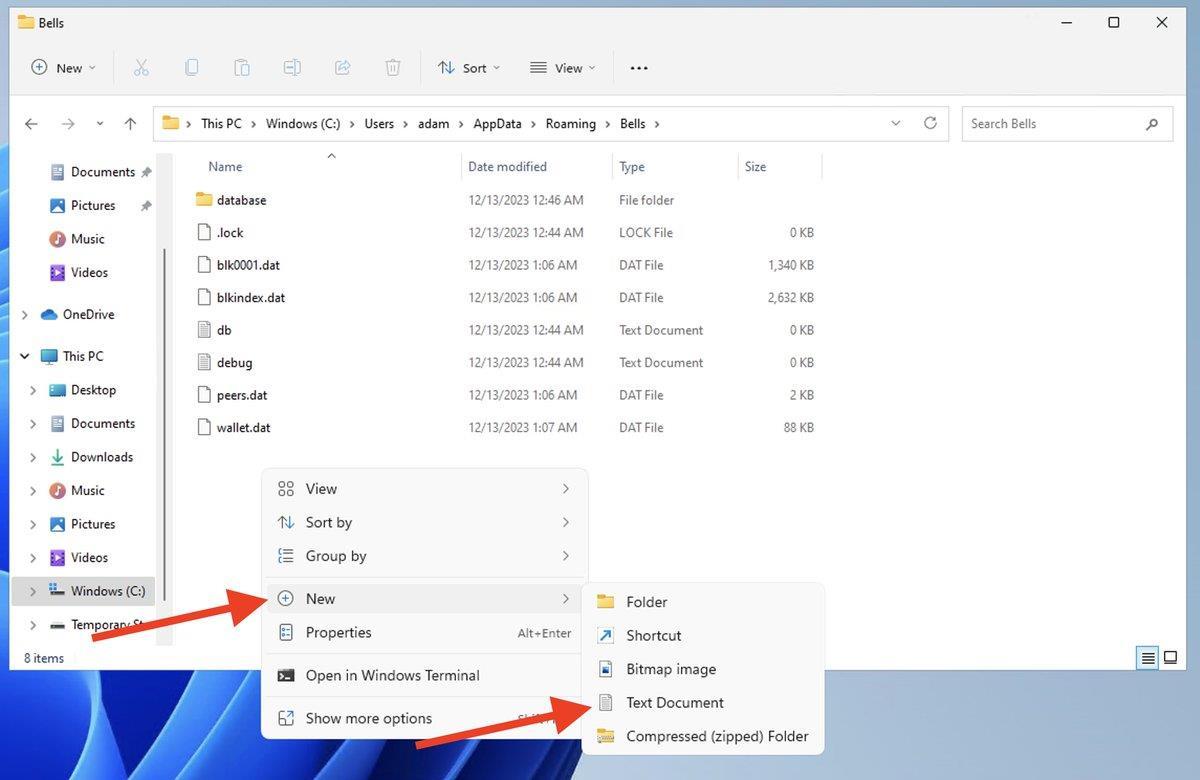Image resolution: width=1200 pixels, height=780 pixels.
Task: Collapse the This PC tree node
Action: [25, 357]
